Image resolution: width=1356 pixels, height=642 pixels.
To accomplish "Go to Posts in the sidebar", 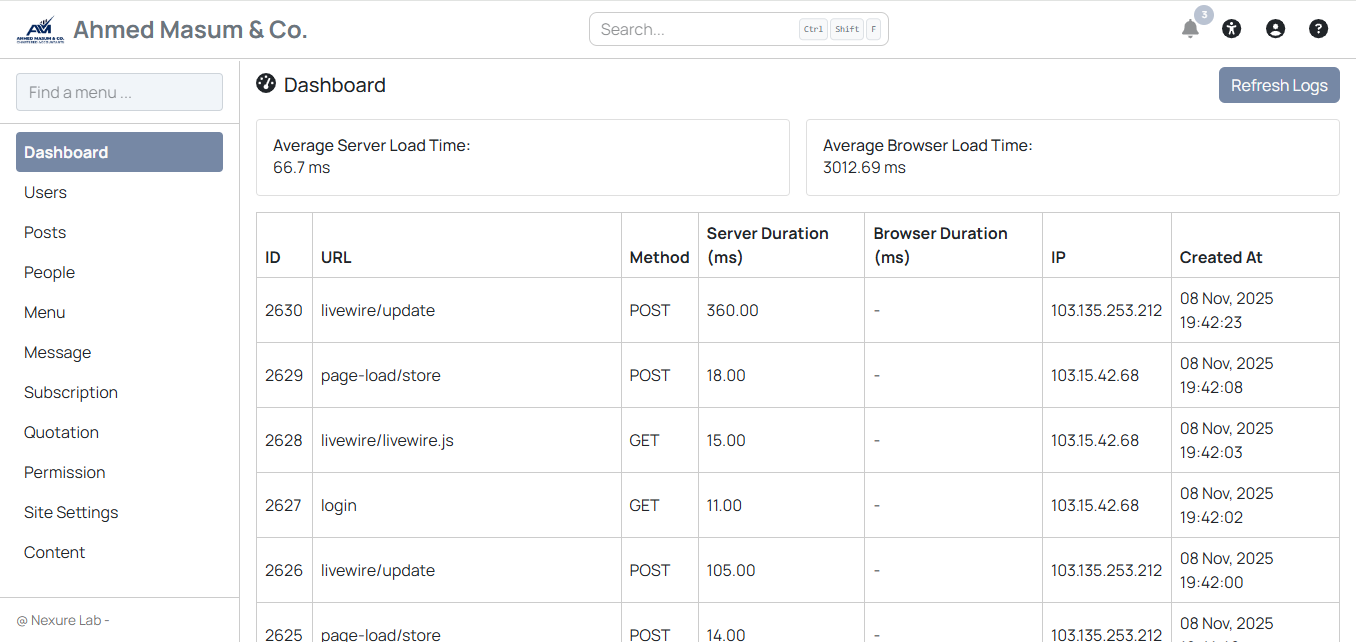I will [x=45, y=232].
